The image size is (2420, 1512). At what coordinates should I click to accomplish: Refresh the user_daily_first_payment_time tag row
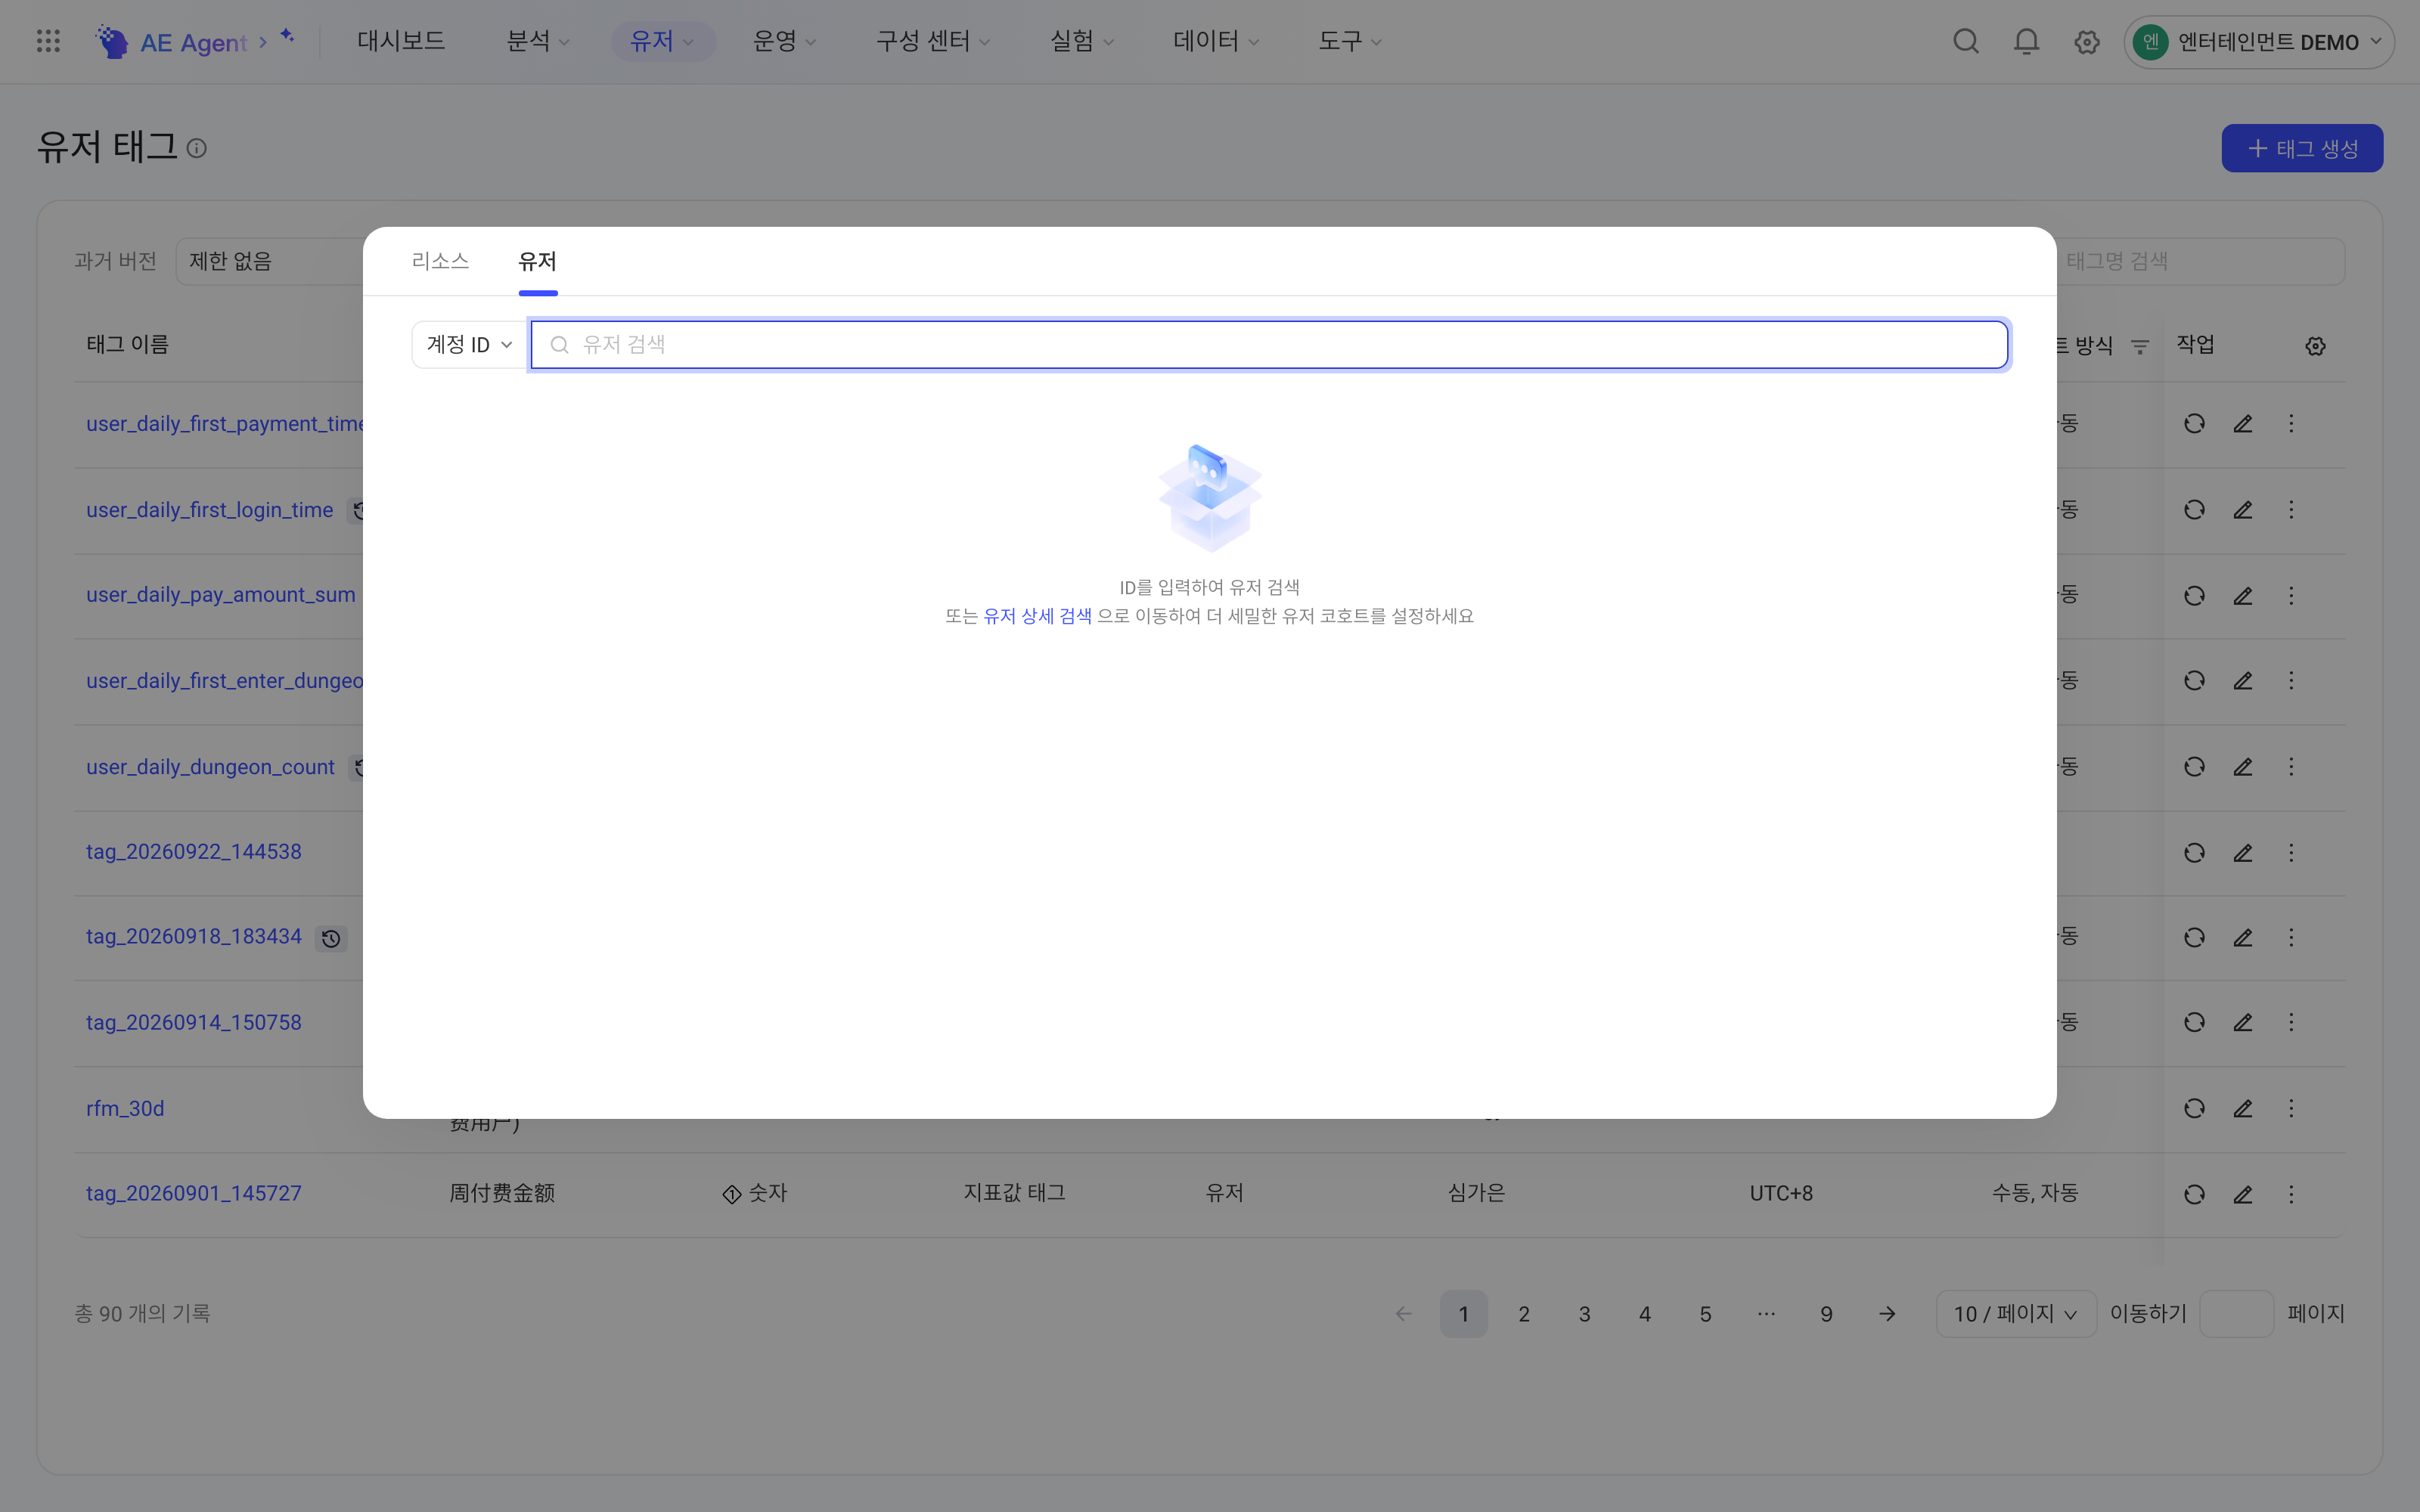pos(2194,424)
